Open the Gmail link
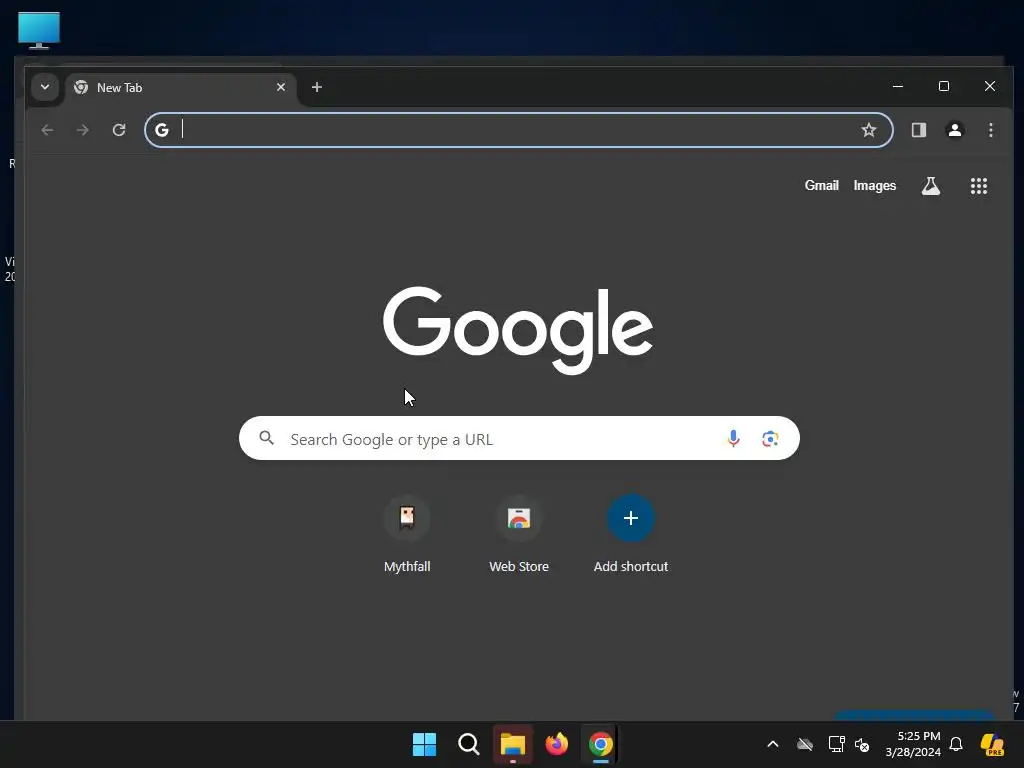This screenshot has height=768, width=1024. [x=822, y=185]
